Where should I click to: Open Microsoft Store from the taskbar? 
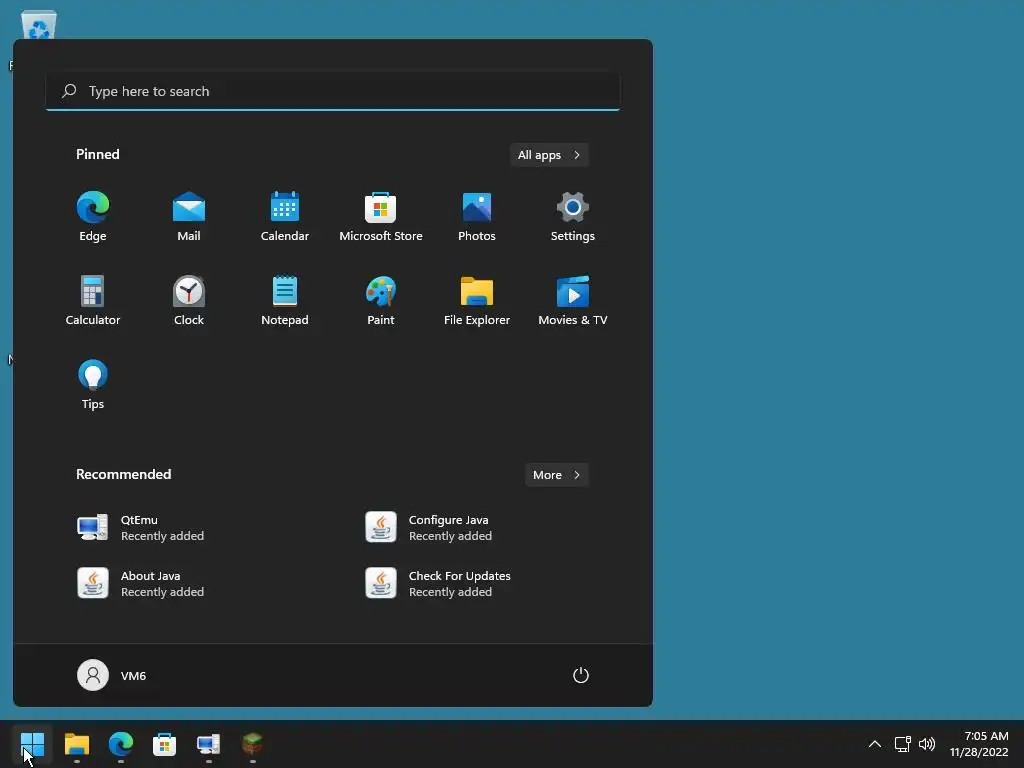click(164, 743)
